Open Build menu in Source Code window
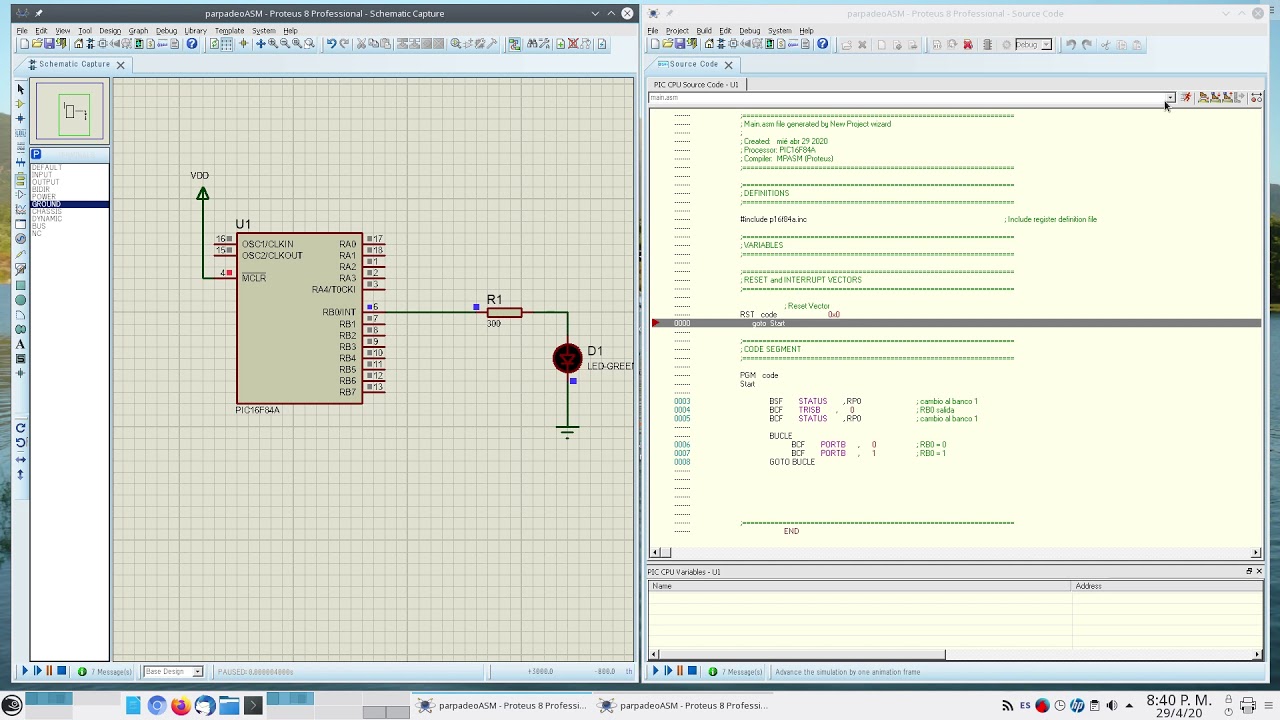The height and width of the screenshot is (720, 1280). click(704, 31)
